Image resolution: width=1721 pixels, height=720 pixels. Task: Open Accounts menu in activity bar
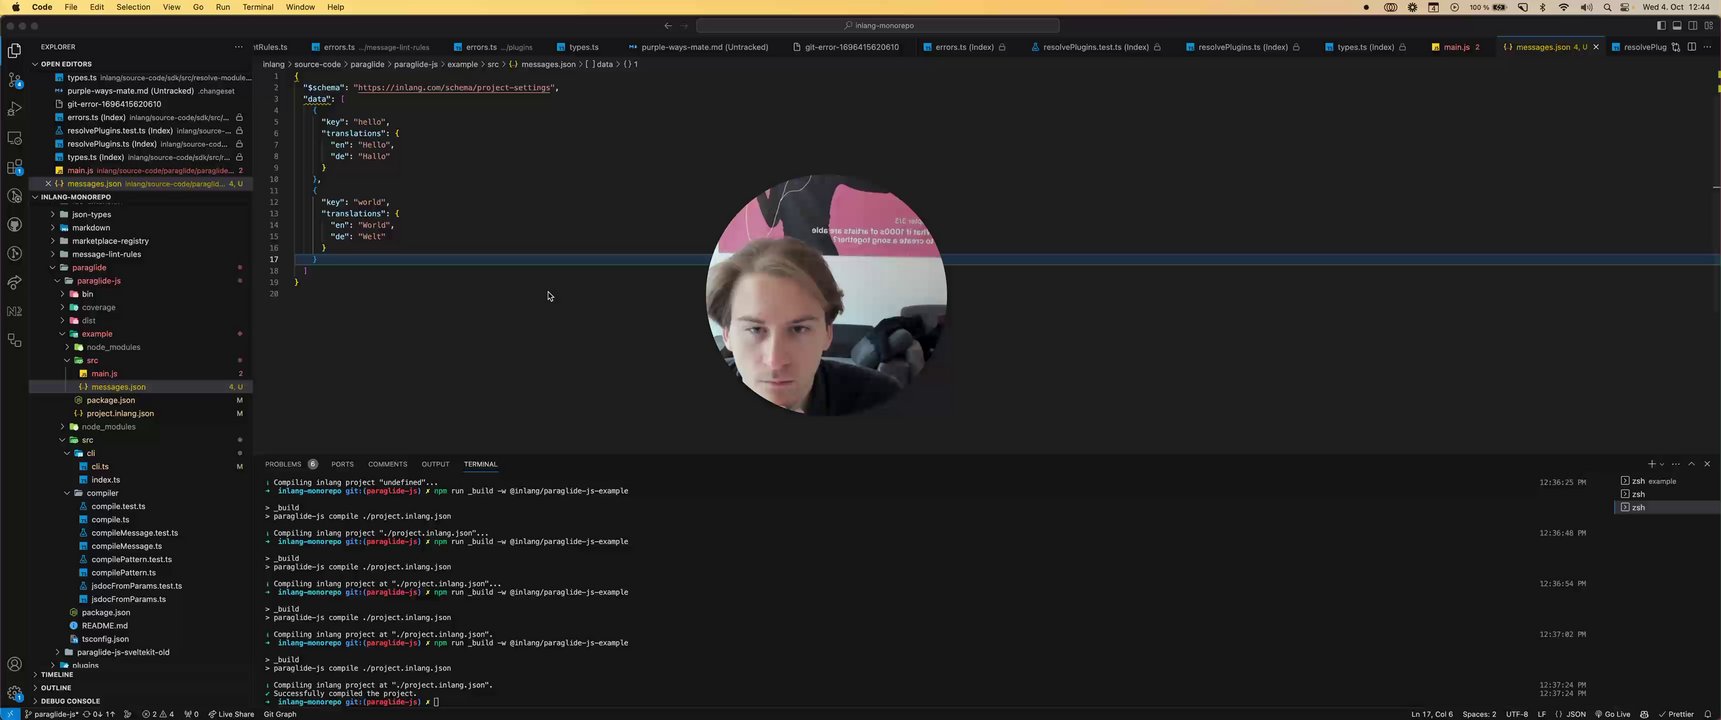click(x=14, y=664)
